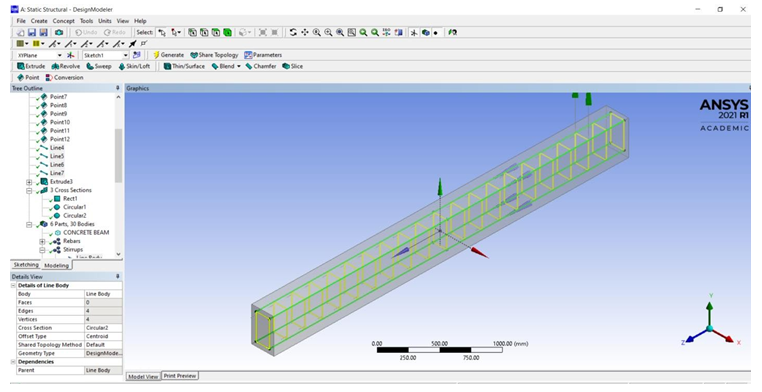Open the XYPlane plane dropdown

point(60,55)
